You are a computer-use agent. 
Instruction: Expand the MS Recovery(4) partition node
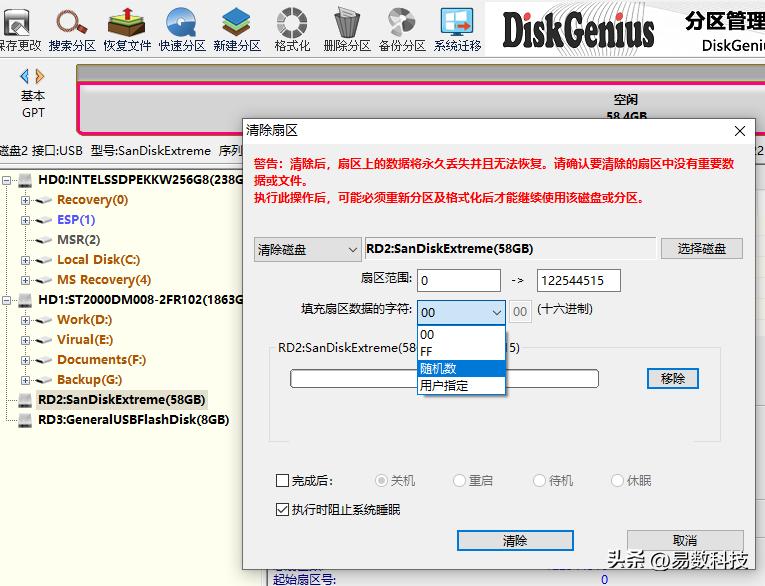point(25,280)
